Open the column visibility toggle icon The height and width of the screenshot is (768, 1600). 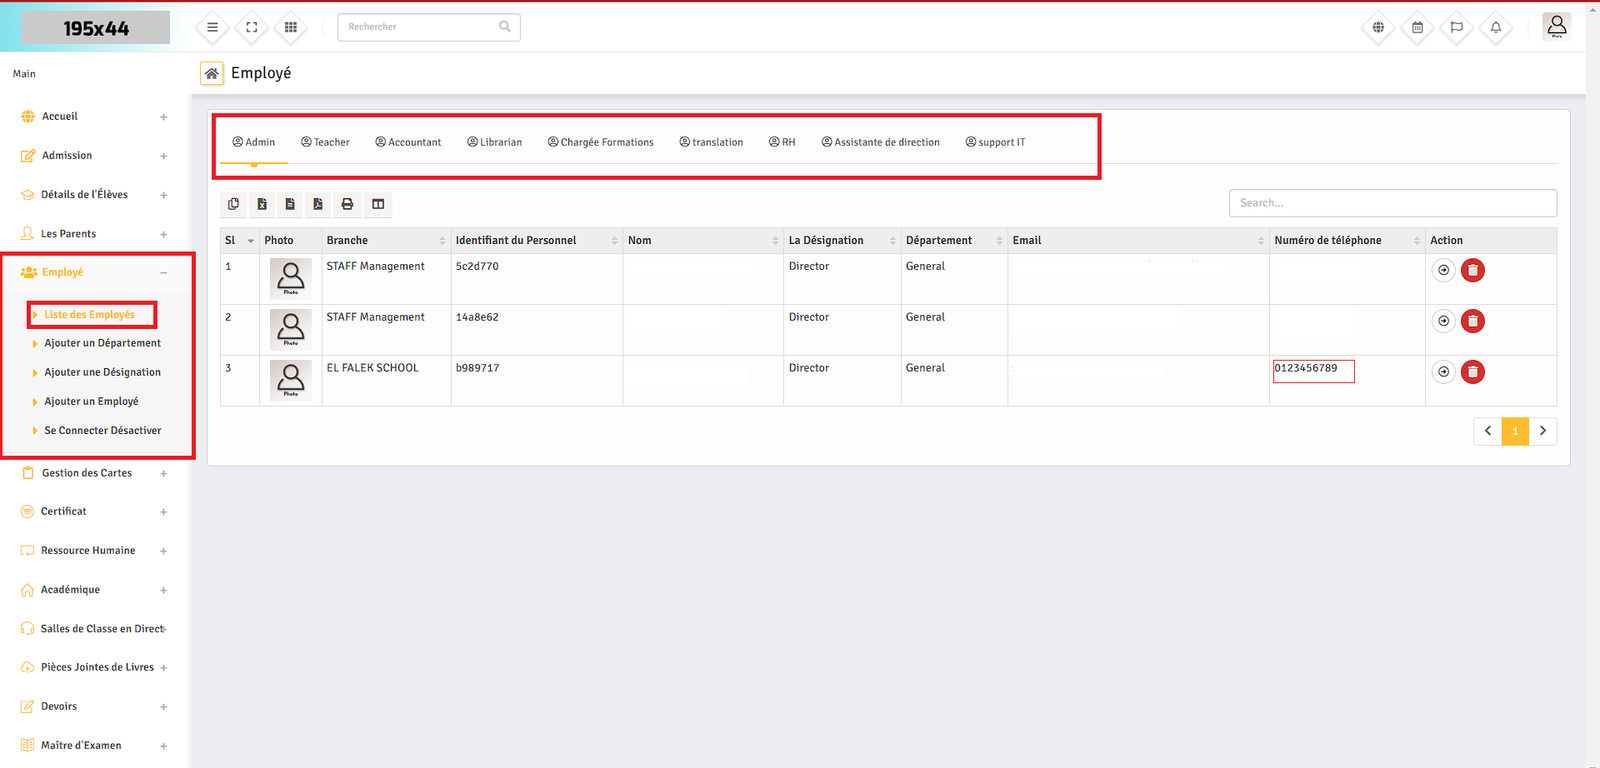378,204
